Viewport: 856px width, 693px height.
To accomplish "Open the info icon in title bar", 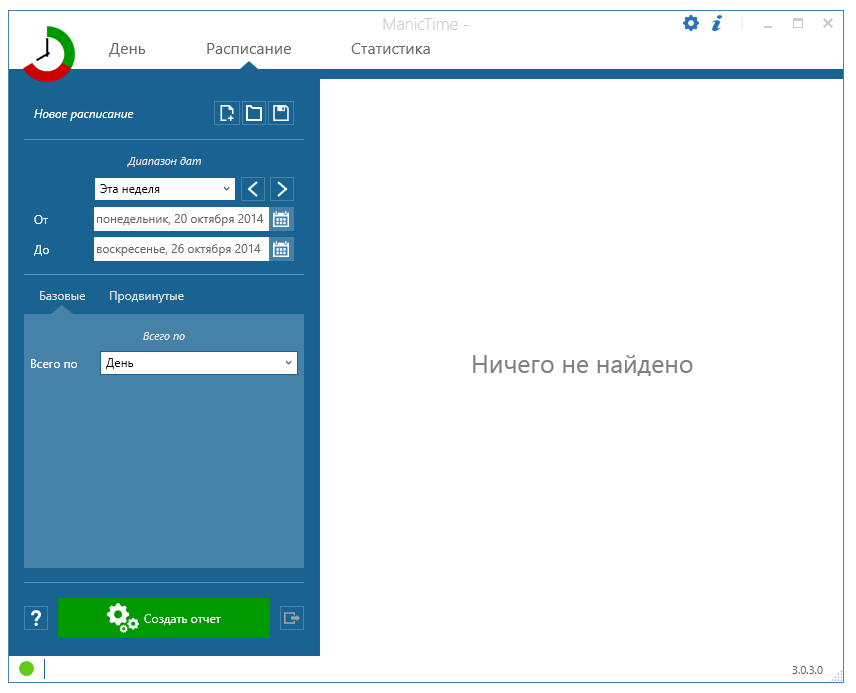I will pos(717,23).
